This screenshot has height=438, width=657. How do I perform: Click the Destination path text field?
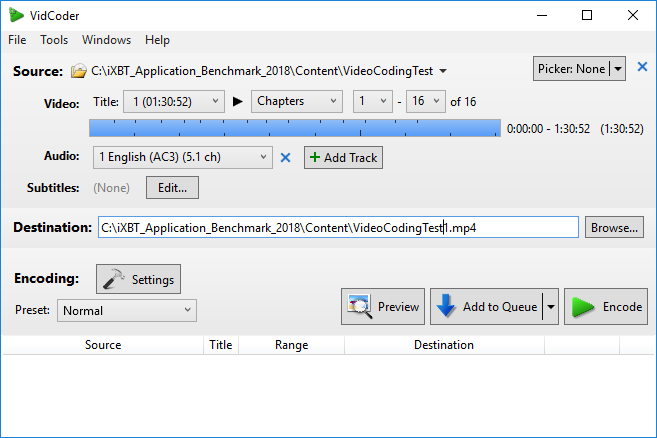(338, 228)
